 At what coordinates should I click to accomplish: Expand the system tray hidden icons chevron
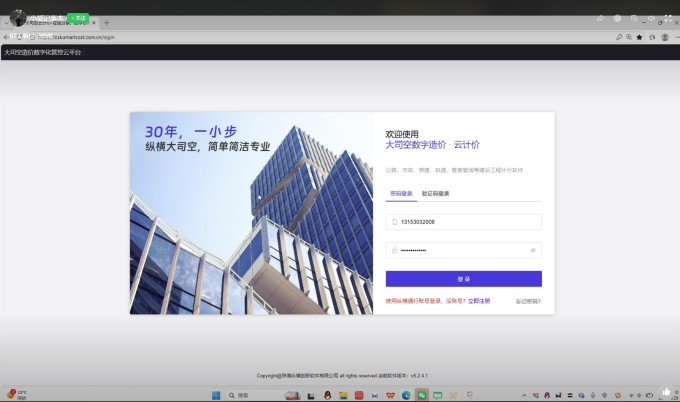coord(524,395)
